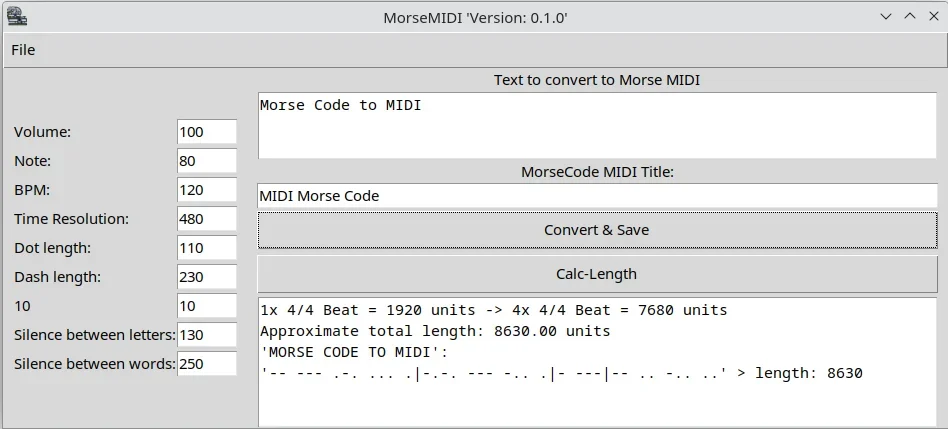Click the Volume input field

(206, 132)
